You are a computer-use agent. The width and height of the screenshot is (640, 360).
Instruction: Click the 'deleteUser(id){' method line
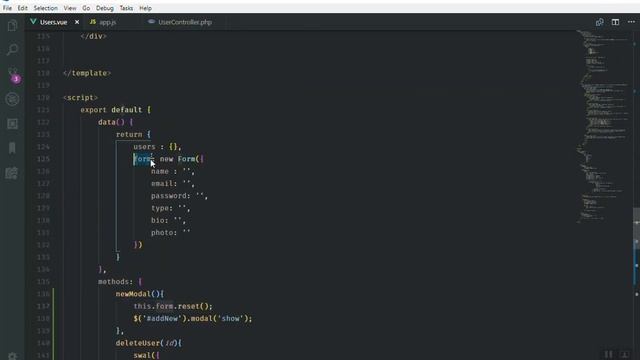tap(149, 343)
